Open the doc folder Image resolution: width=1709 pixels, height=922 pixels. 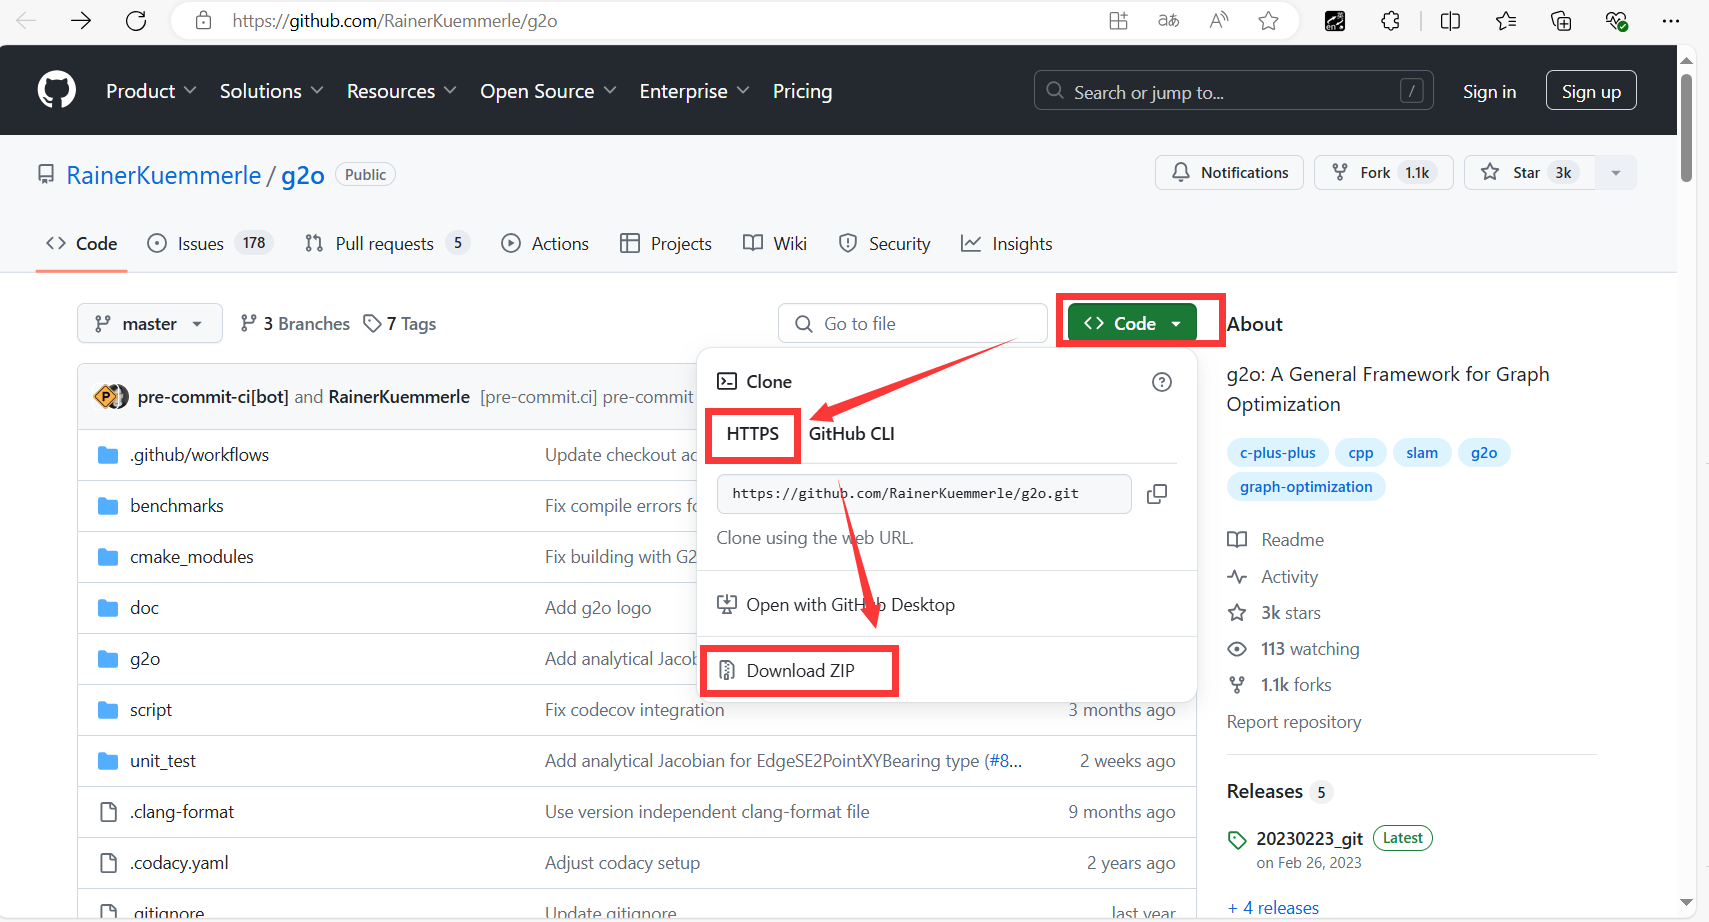coord(144,608)
